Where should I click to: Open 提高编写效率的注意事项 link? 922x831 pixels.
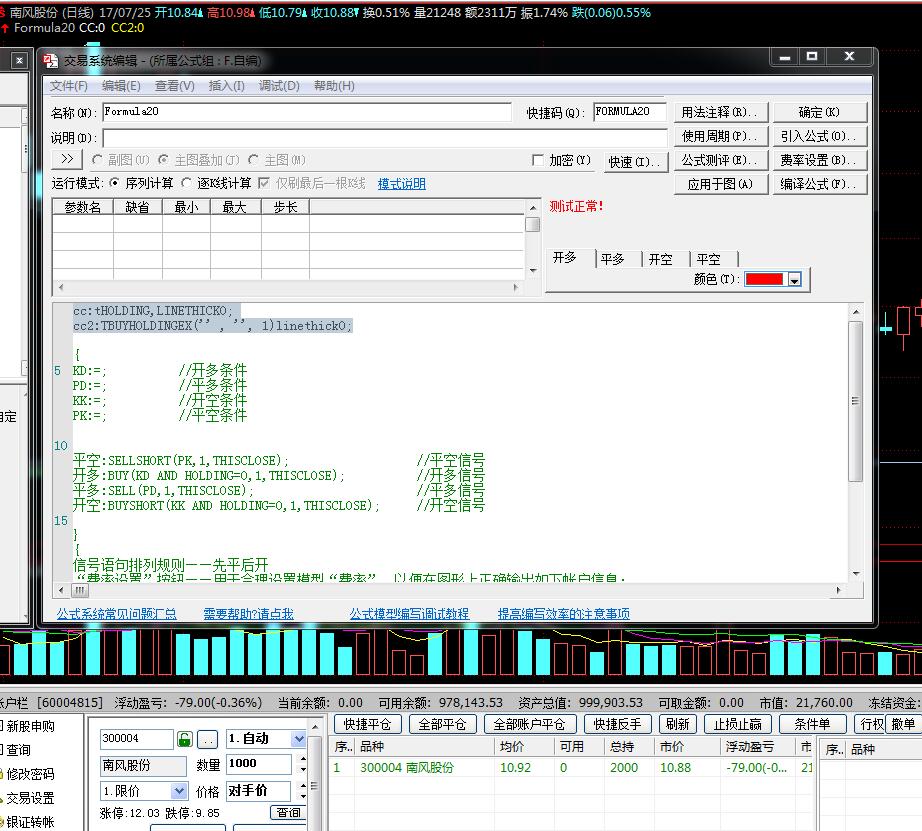tap(563, 614)
